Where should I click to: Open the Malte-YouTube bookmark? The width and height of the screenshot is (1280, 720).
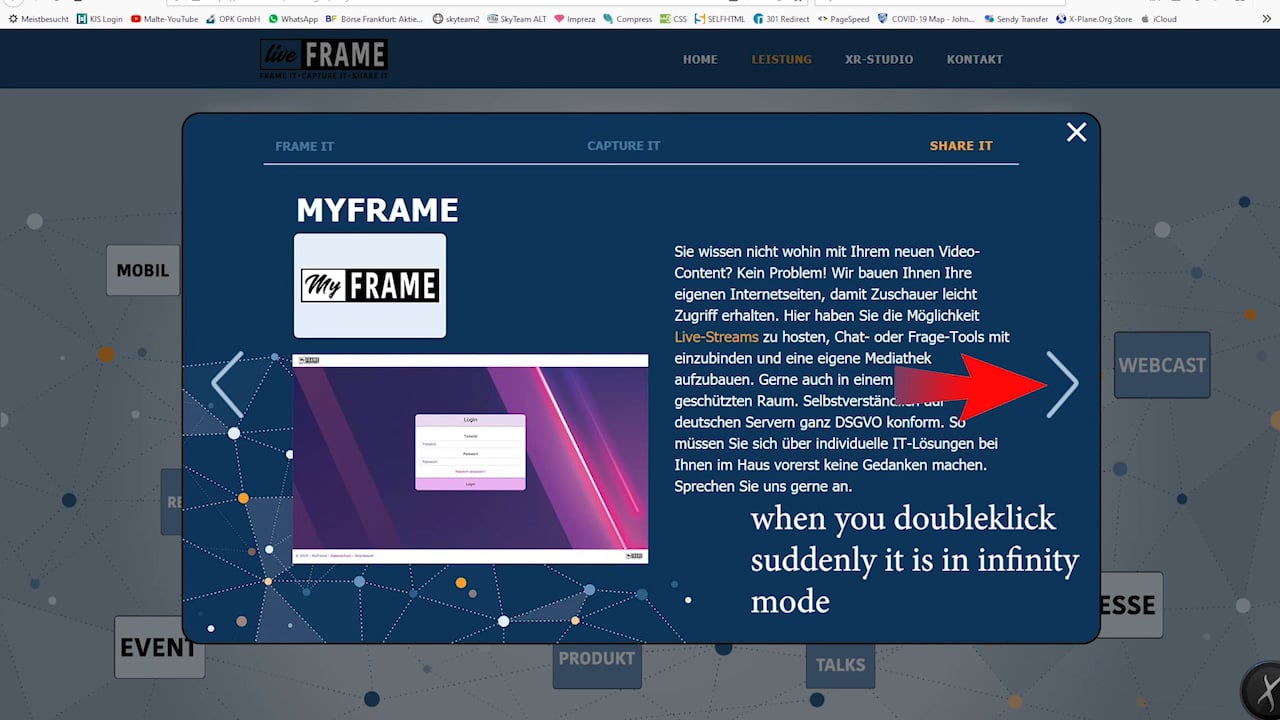click(164, 19)
